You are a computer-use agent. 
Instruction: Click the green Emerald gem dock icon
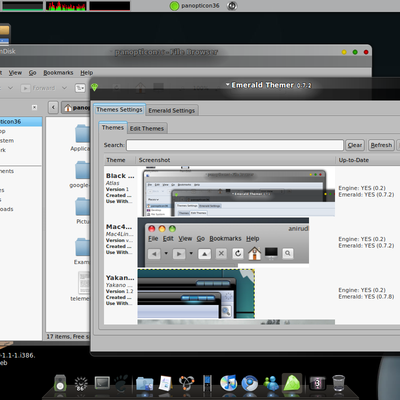292,383
